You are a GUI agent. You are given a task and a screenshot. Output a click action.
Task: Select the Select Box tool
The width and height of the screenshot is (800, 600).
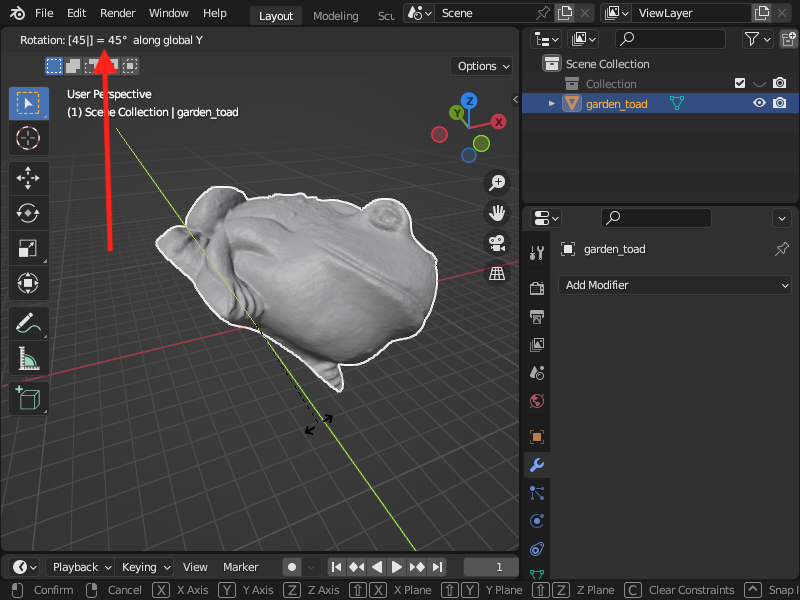tap(29, 103)
